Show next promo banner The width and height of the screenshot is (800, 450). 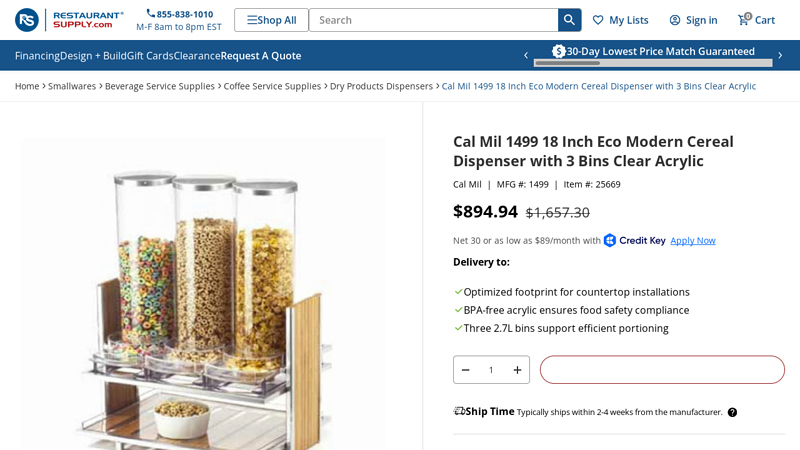point(780,56)
